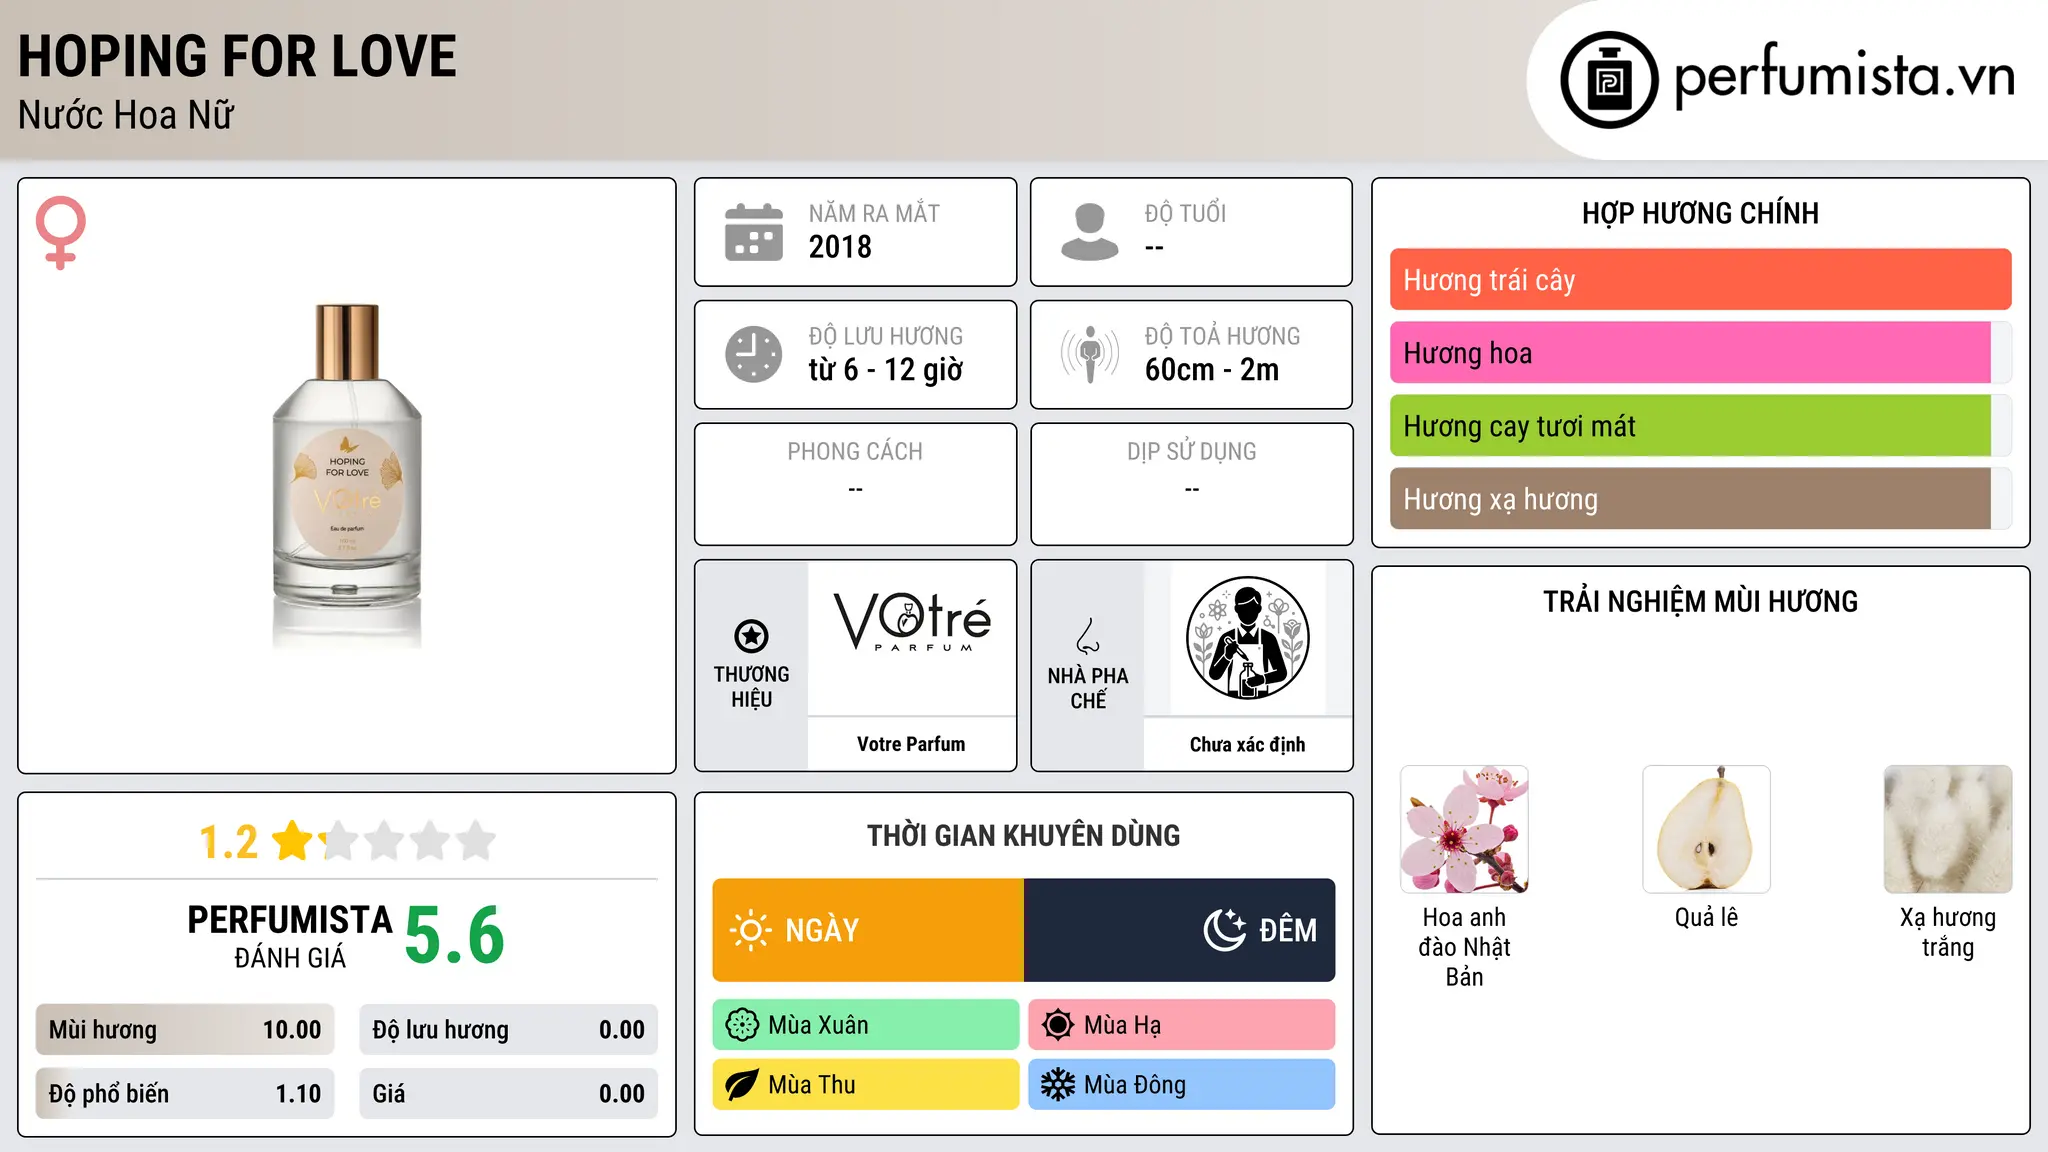Select the Hương trái cây accord bar
Viewport: 2048px width, 1152px height.
coord(1700,280)
